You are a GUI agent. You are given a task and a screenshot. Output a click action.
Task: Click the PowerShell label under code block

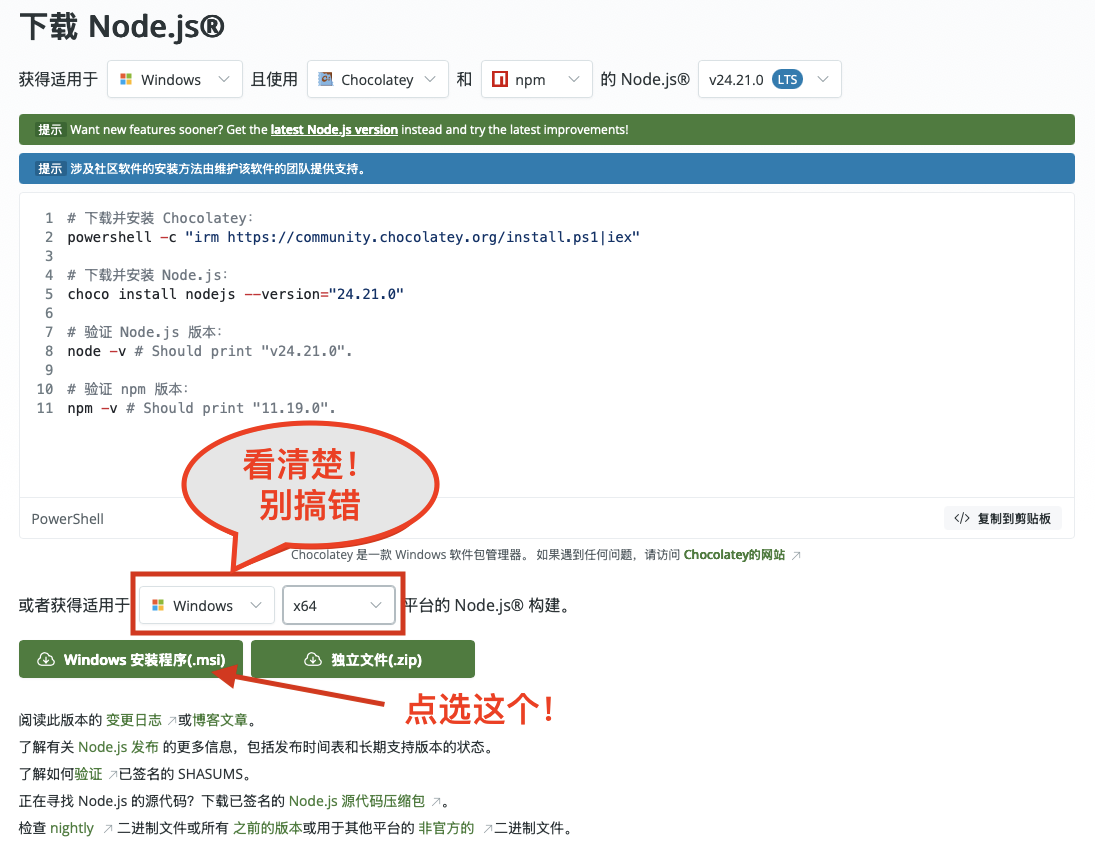point(68,519)
